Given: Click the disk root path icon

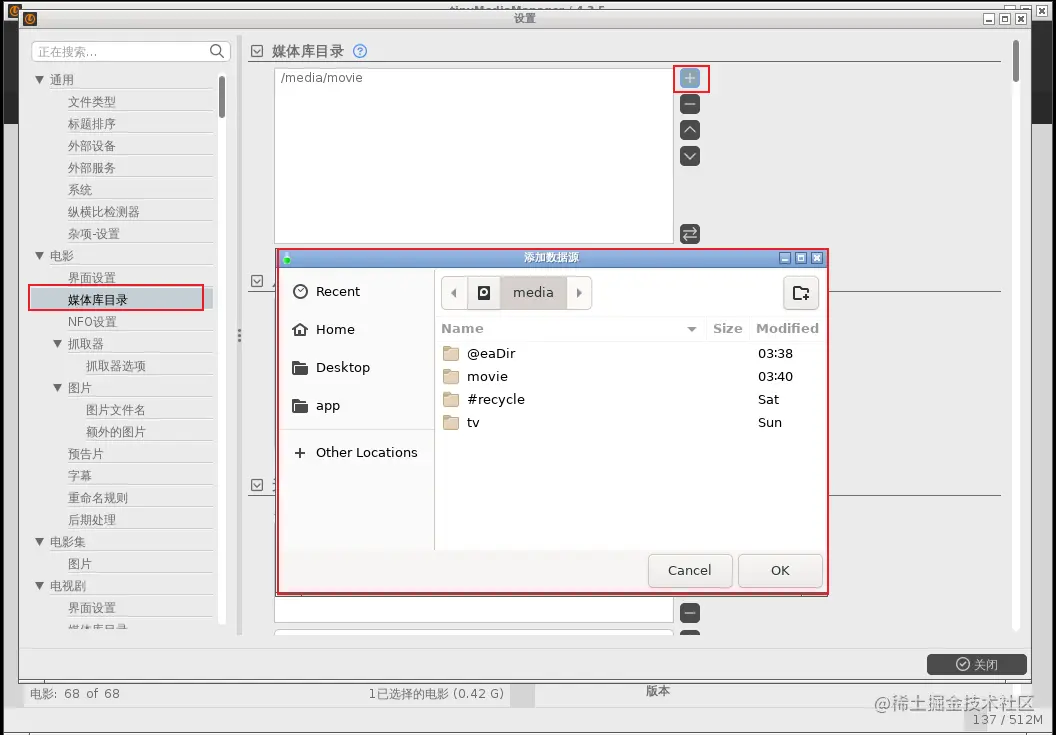Looking at the screenshot, I should pyautogui.click(x=484, y=293).
